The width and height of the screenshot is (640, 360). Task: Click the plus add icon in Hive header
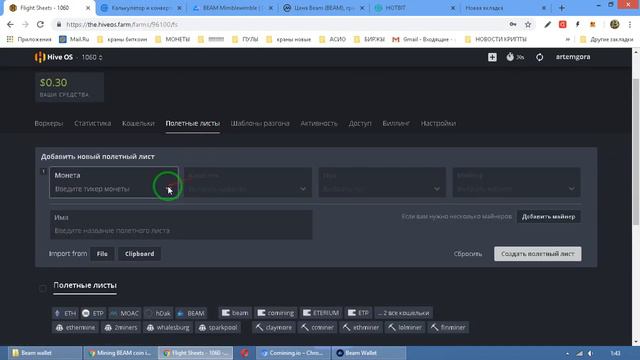tap(492, 57)
